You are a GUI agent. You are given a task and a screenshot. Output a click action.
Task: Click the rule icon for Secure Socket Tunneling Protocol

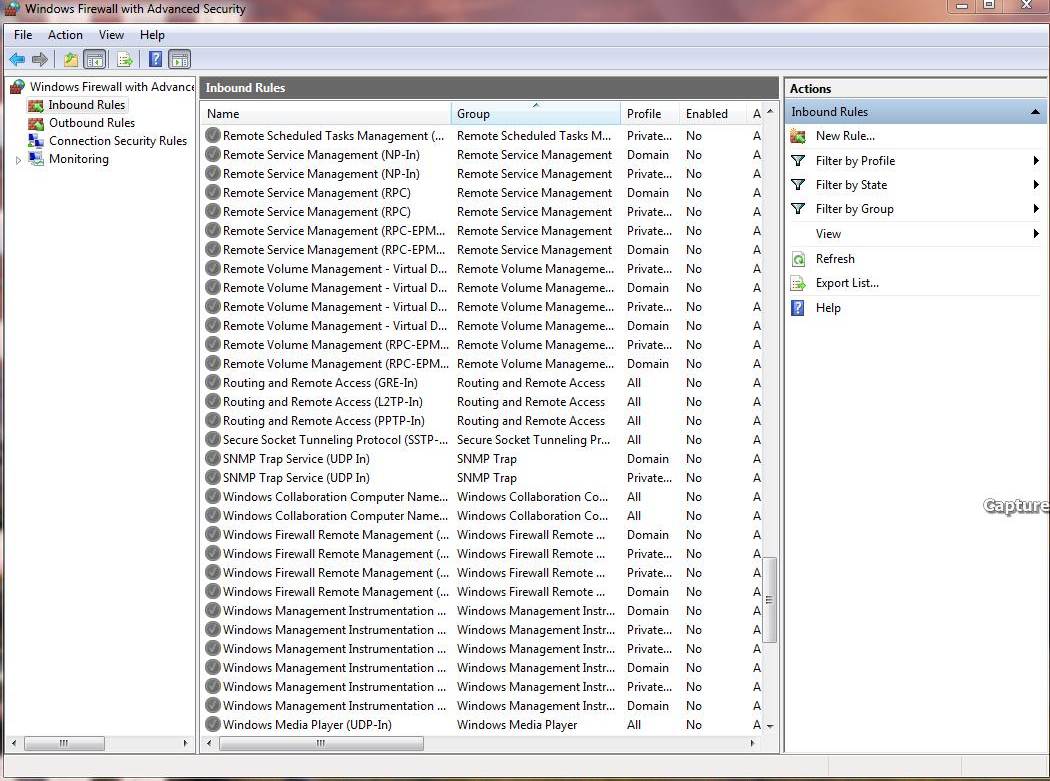click(213, 440)
